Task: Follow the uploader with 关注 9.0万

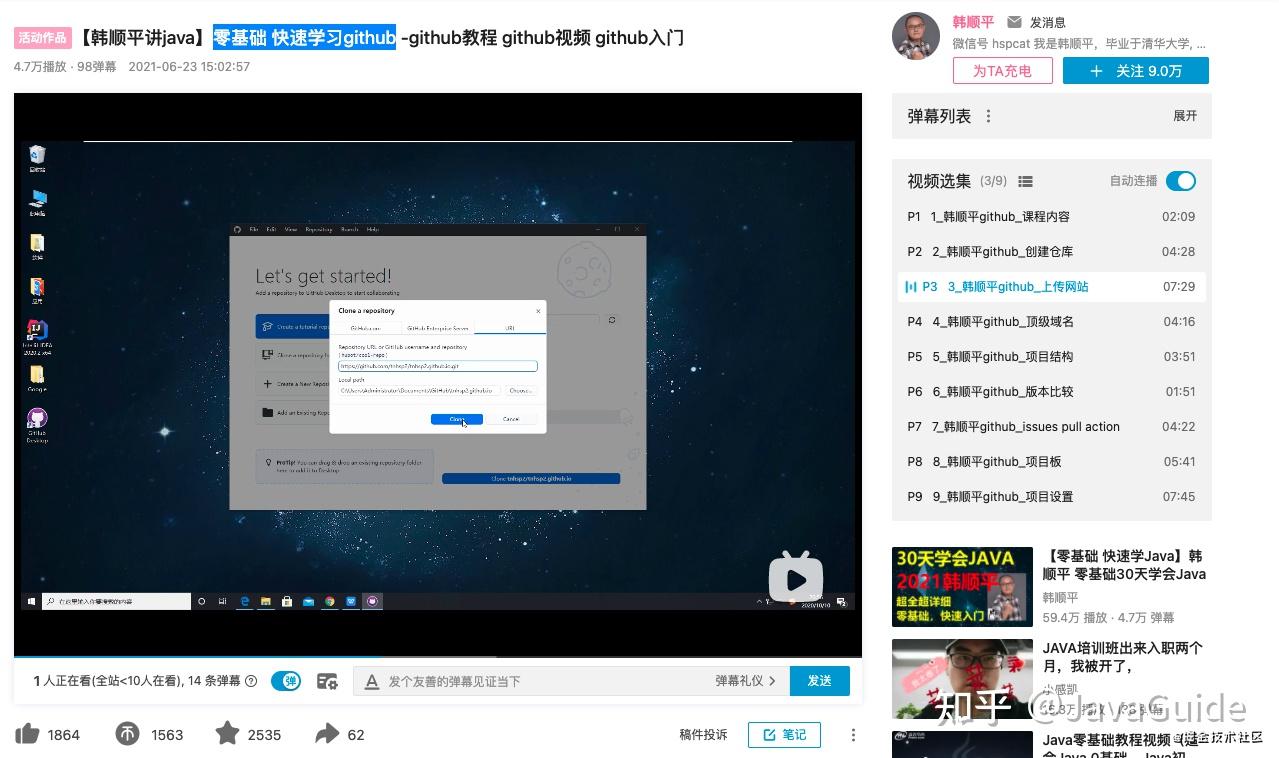Action: 1135,71
